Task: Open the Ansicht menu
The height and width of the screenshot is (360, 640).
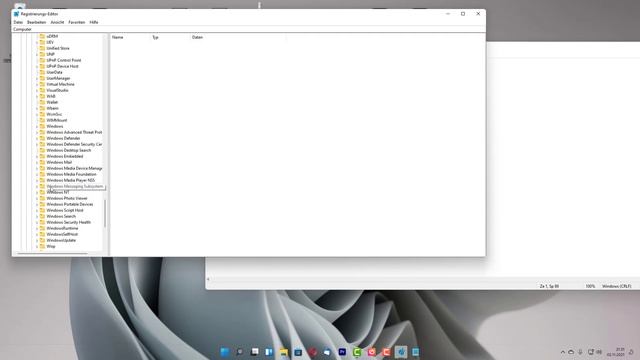Action: 57,22
